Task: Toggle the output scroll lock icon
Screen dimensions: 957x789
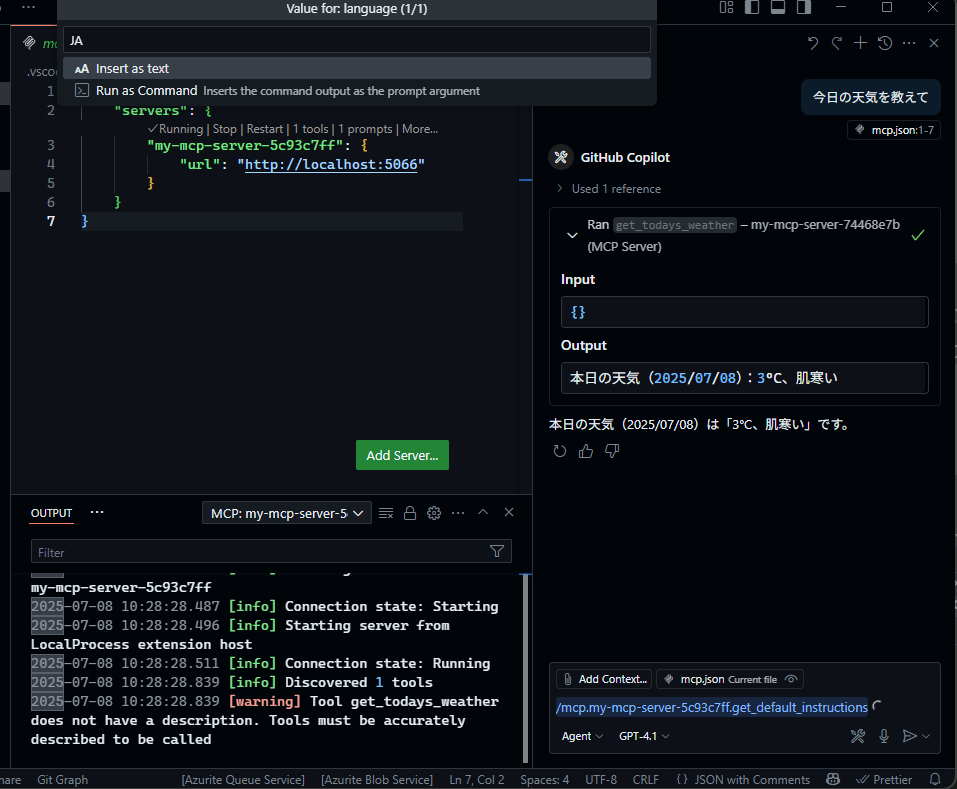Action: click(410, 513)
